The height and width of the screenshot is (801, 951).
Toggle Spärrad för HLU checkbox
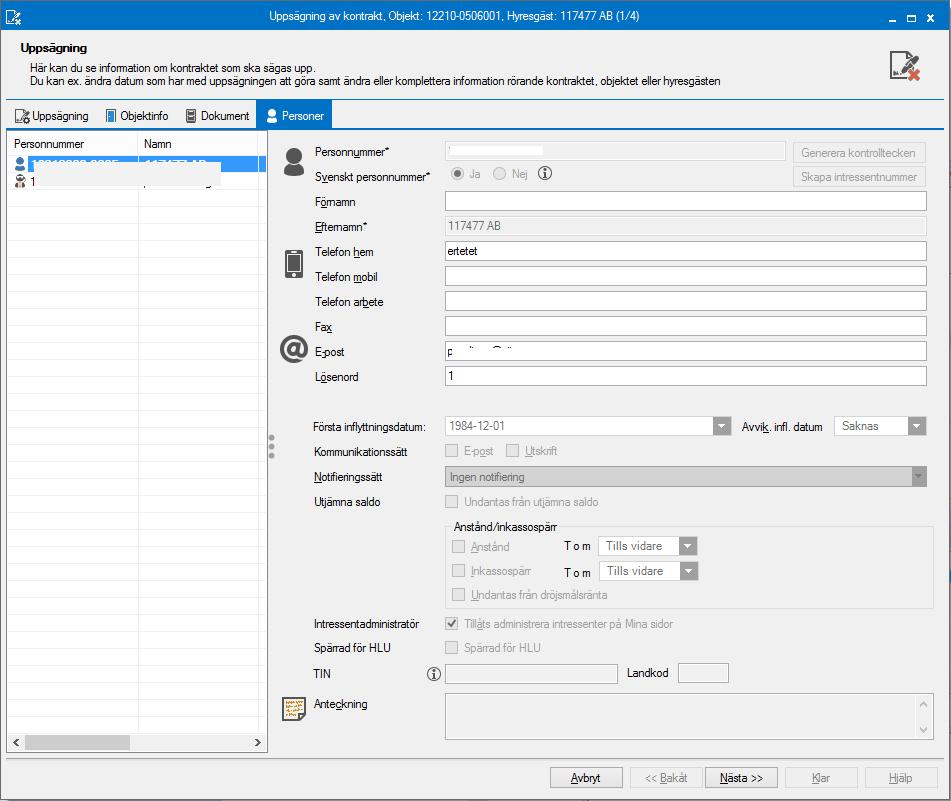pyautogui.click(x=451, y=648)
